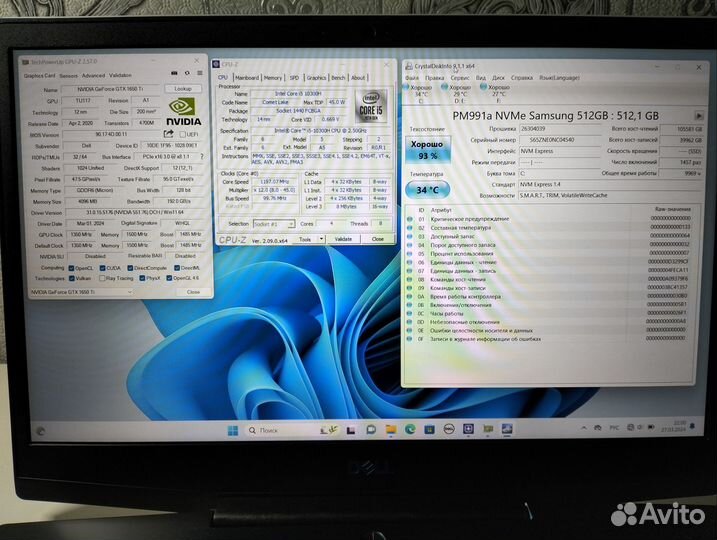Open the notification bell in the tray
This screenshot has width=717, height=540.
(692, 427)
